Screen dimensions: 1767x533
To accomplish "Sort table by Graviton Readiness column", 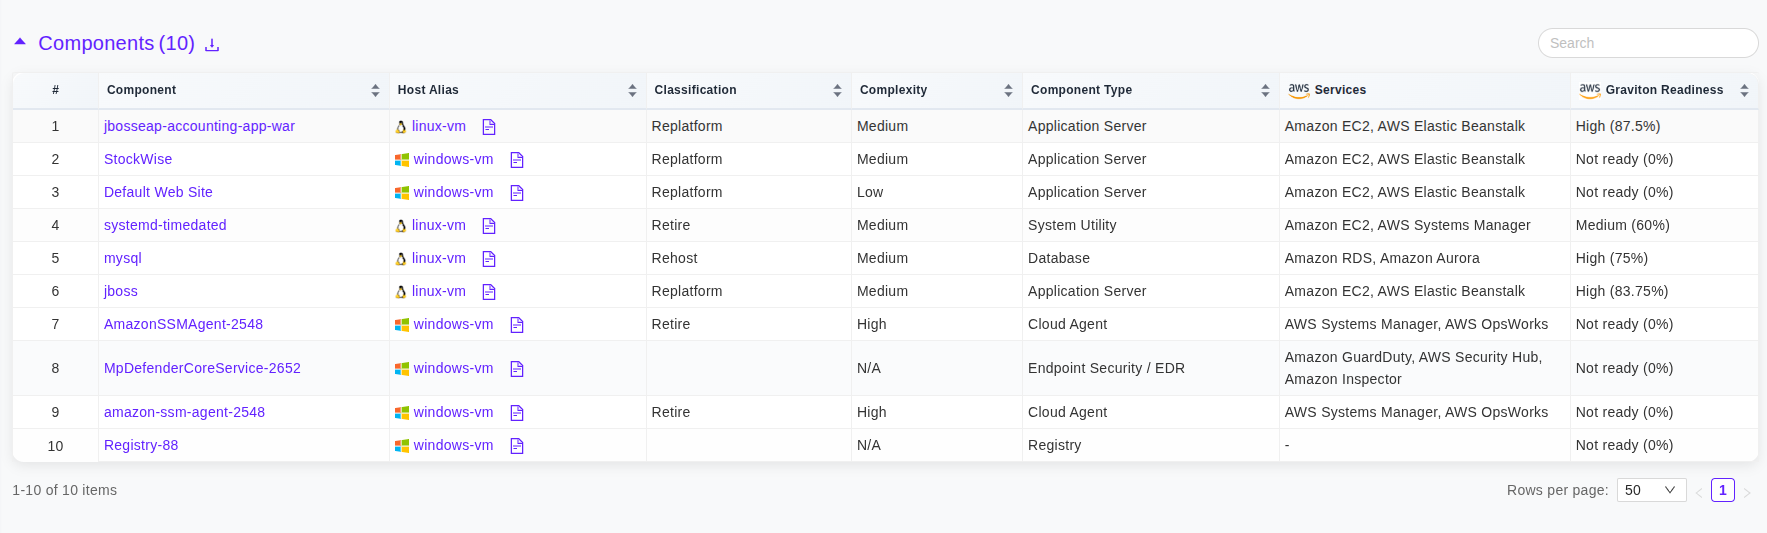I will click(1744, 90).
